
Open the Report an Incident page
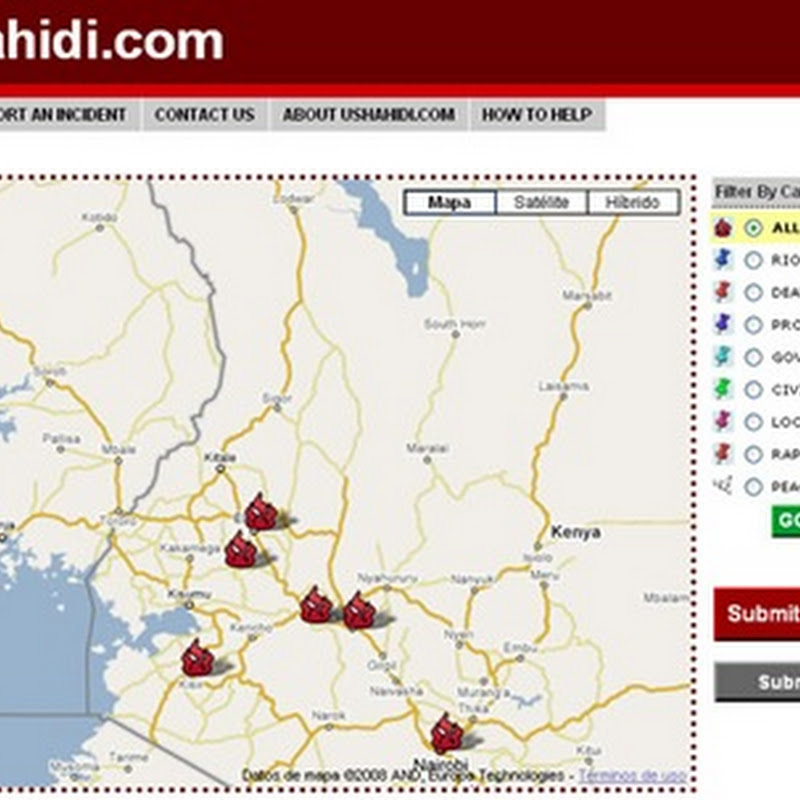[69, 115]
